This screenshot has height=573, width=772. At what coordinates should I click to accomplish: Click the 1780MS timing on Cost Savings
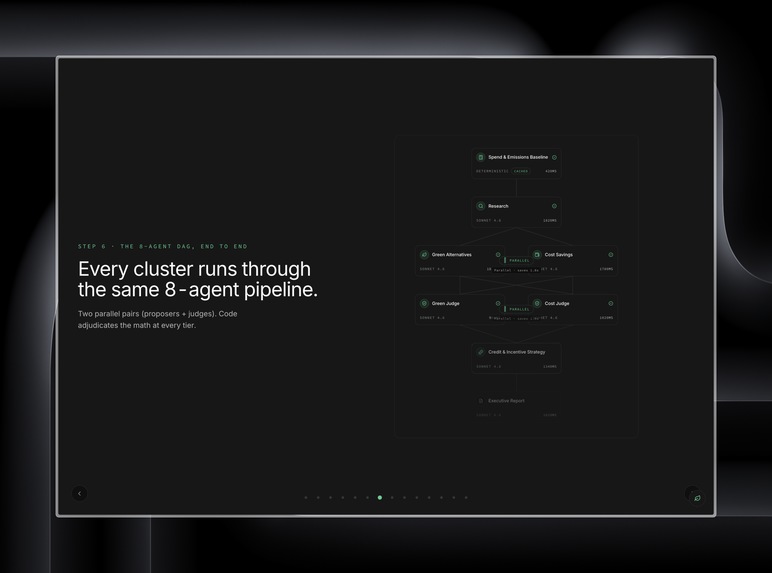coord(606,269)
